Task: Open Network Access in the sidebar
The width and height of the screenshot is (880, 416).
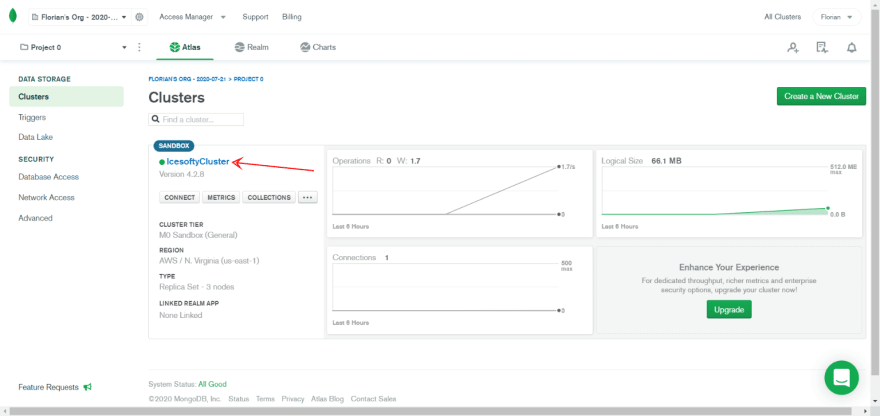Action: pos(46,198)
